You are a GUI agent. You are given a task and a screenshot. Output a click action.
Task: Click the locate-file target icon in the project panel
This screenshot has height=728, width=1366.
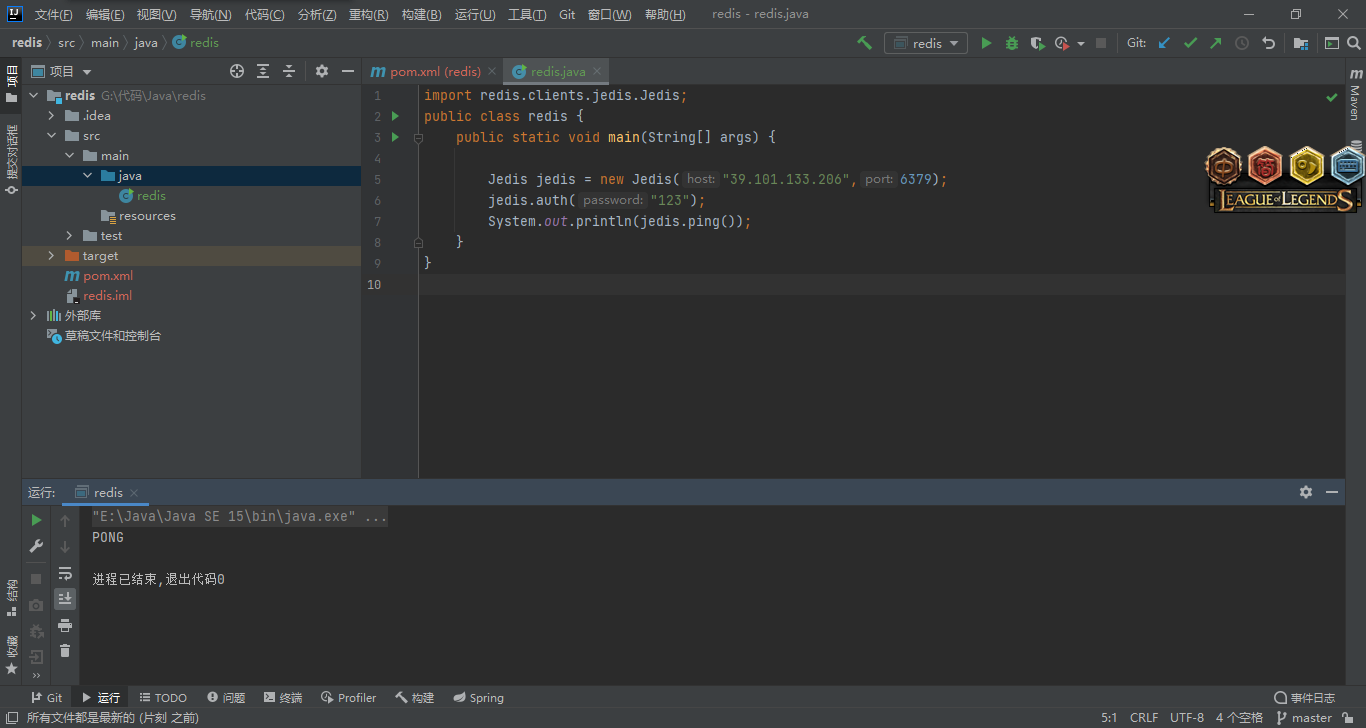[237, 71]
